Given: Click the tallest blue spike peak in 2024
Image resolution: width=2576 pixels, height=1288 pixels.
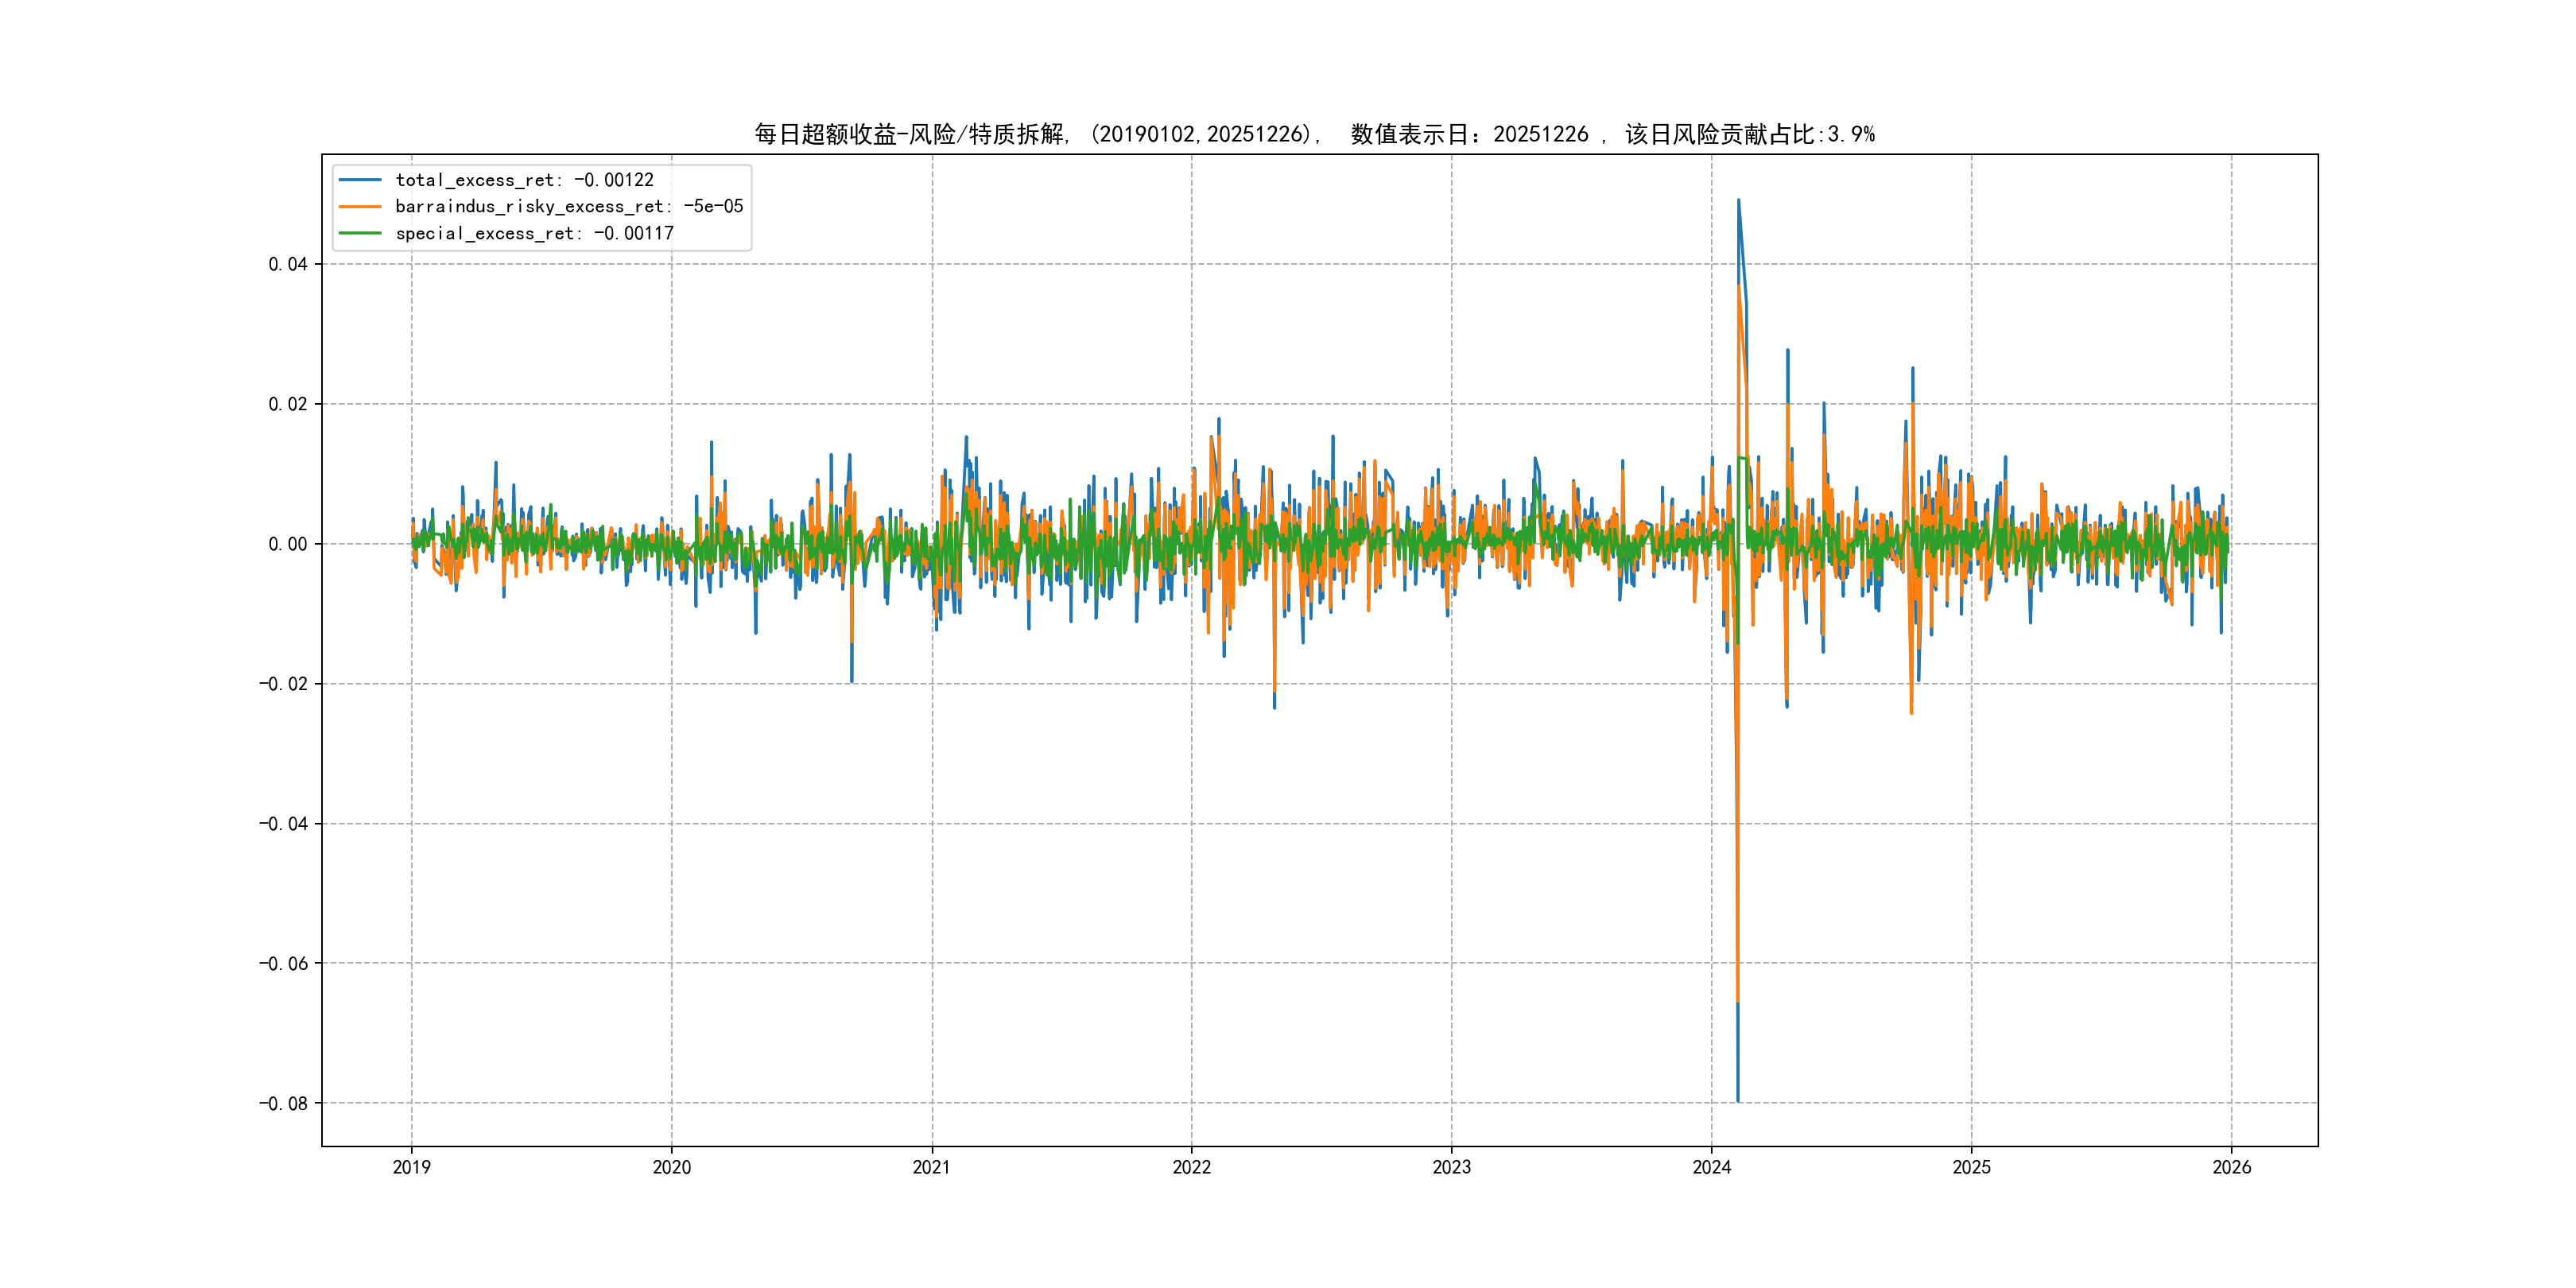Looking at the screenshot, I should pyautogui.click(x=1738, y=201).
